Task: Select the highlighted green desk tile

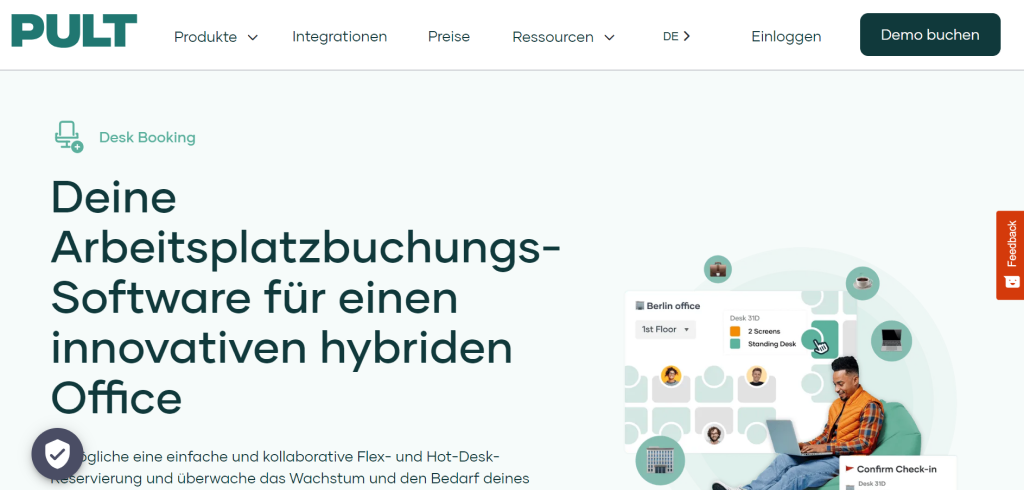Action: pos(824,339)
